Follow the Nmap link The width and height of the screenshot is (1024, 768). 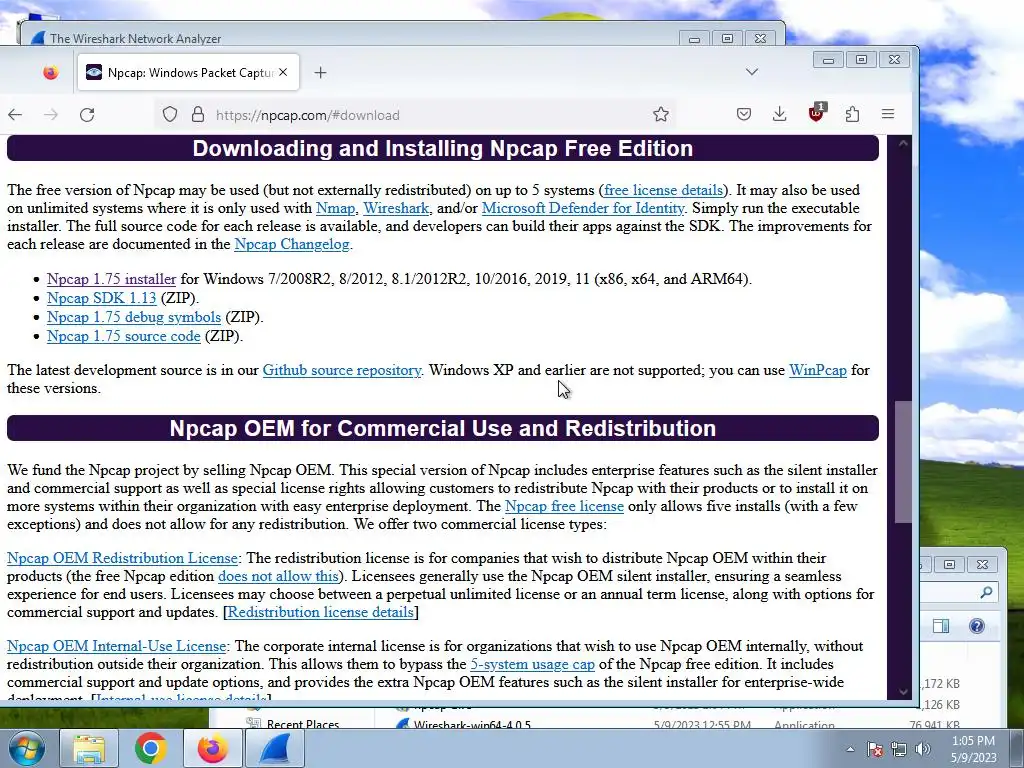click(x=336, y=208)
